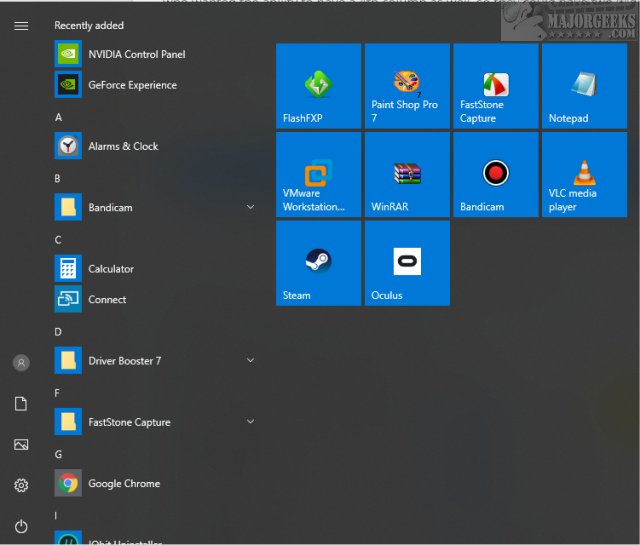Open Google Chrome from the app list

pyautogui.click(x=123, y=484)
